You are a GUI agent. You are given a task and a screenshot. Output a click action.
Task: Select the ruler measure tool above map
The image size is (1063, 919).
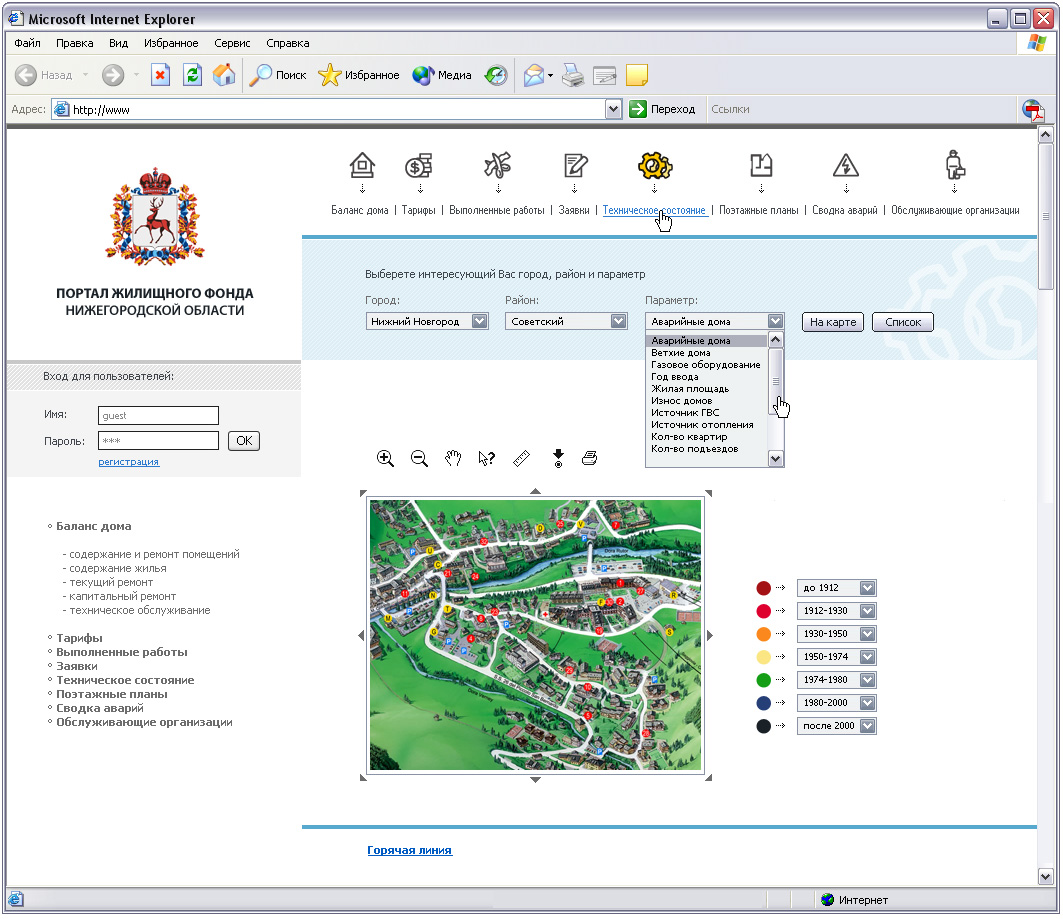(x=521, y=458)
